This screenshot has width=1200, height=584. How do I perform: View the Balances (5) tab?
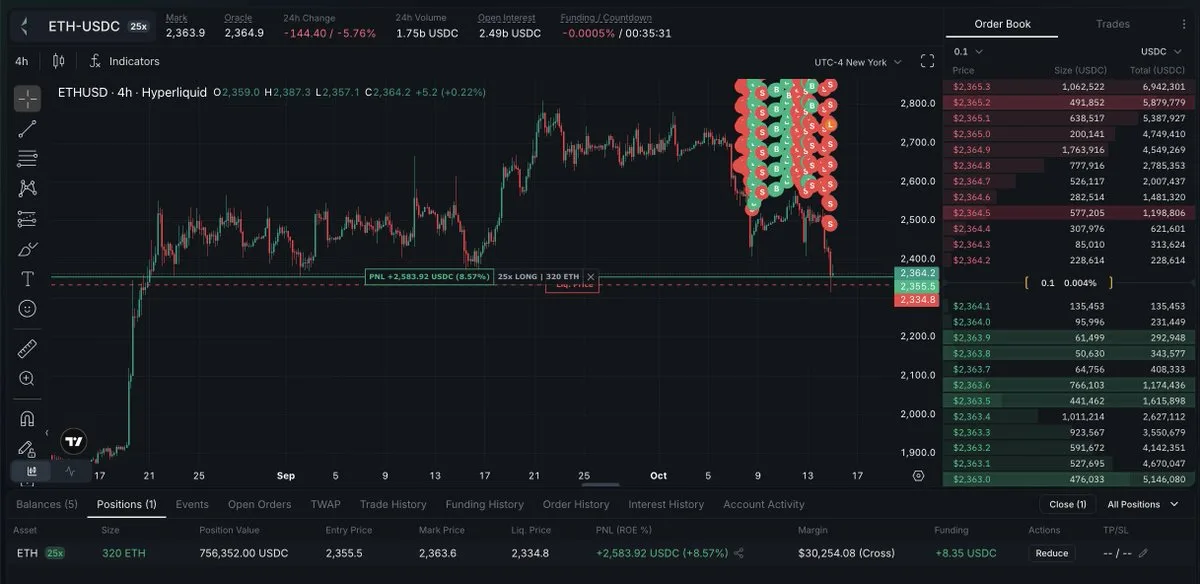click(46, 505)
